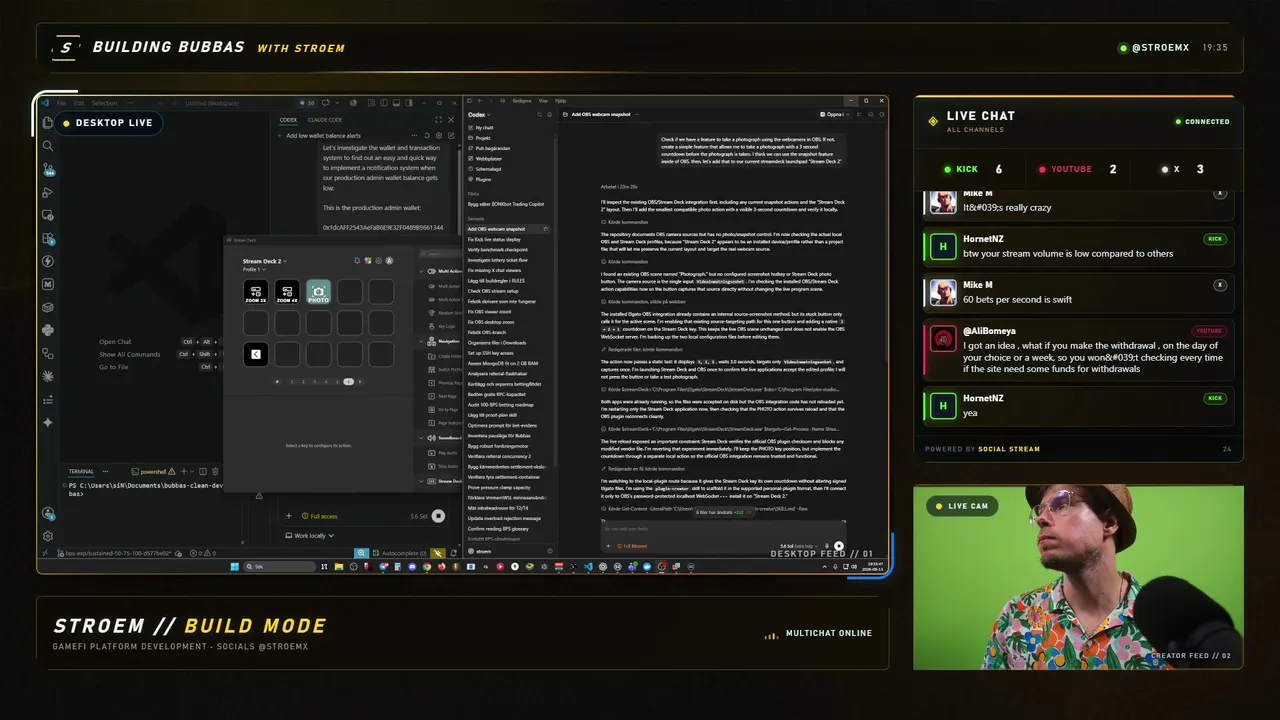Add attachment with plus in VS Code Codex
Image resolution: width=1280 pixels, height=720 pixels.
[289, 516]
